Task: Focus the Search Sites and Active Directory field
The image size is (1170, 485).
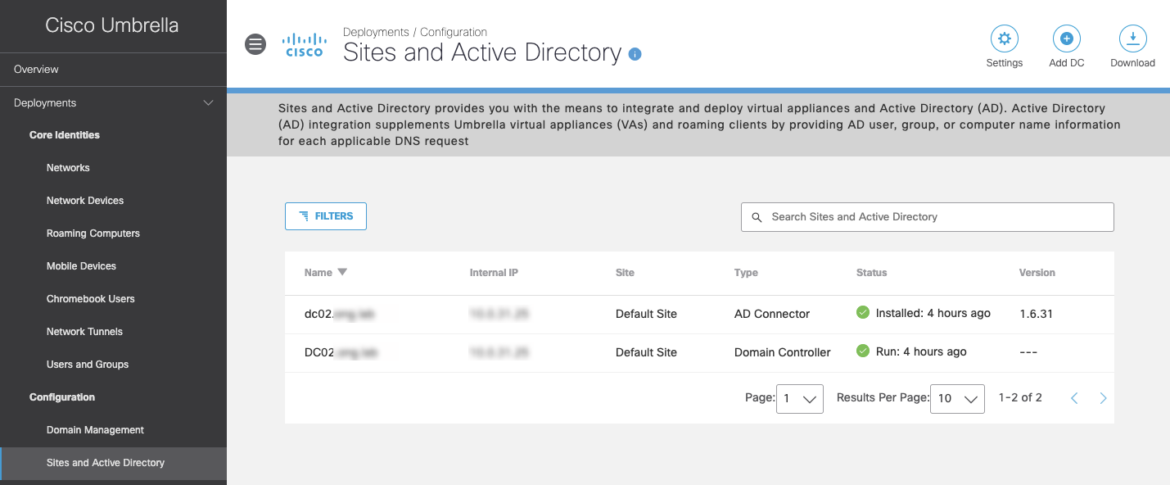Action: point(927,217)
